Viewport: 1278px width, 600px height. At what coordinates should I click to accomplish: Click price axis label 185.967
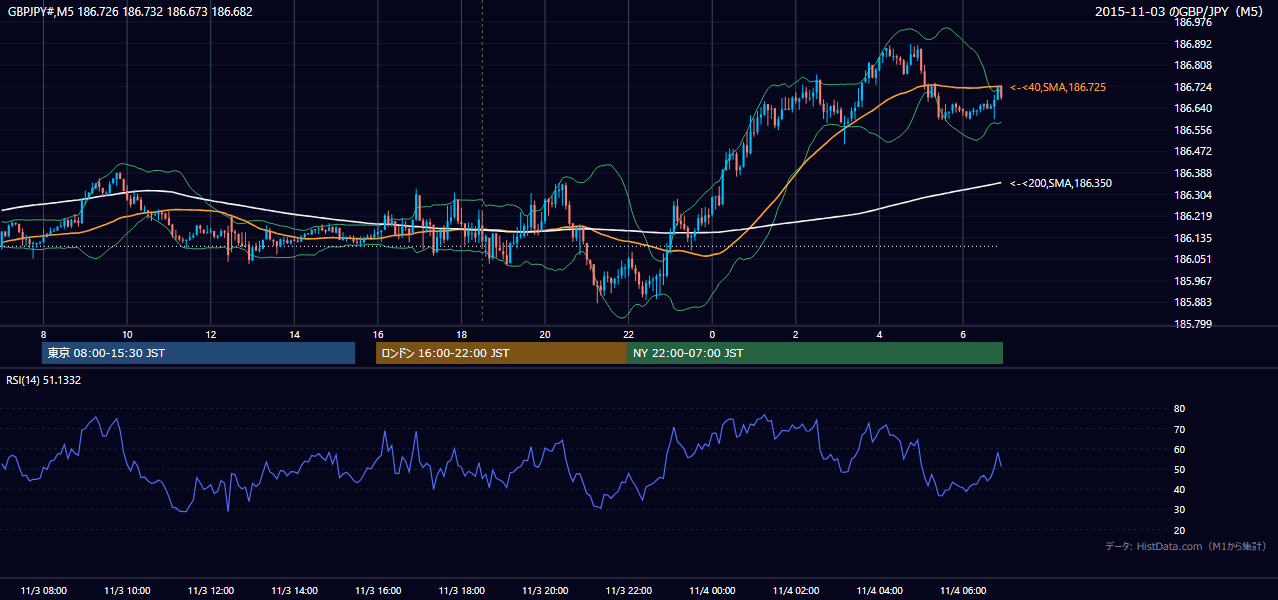pos(1192,281)
